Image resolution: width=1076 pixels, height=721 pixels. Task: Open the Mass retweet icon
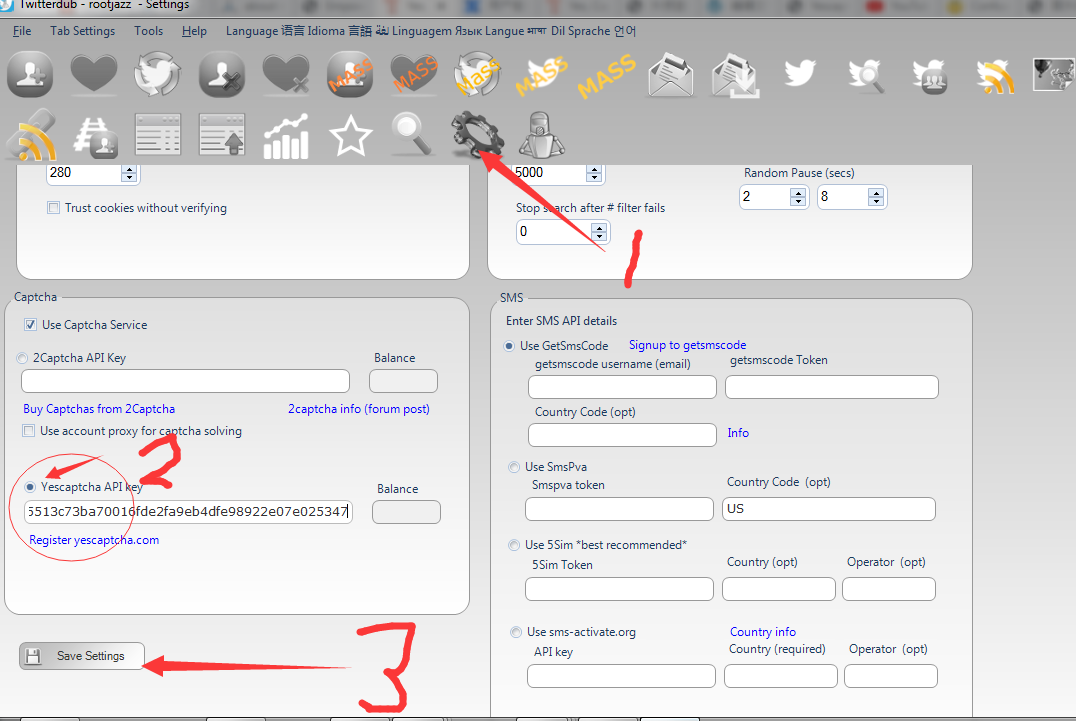coord(478,74)
